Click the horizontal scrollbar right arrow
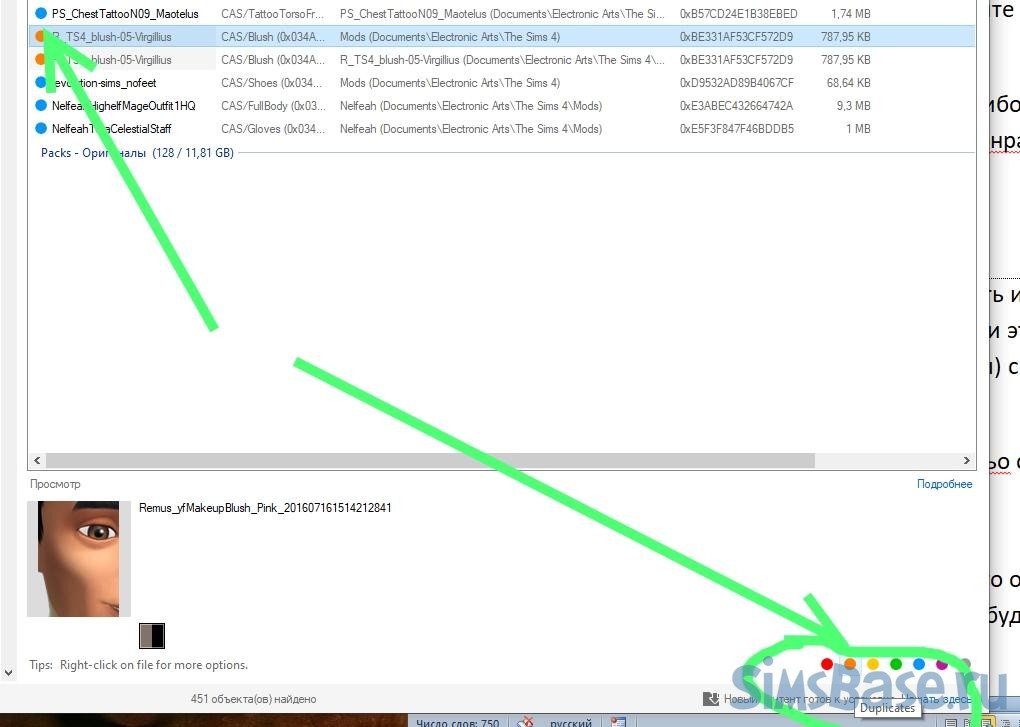The height and width of the screenshot is (727, 1020). click(967, 461)
